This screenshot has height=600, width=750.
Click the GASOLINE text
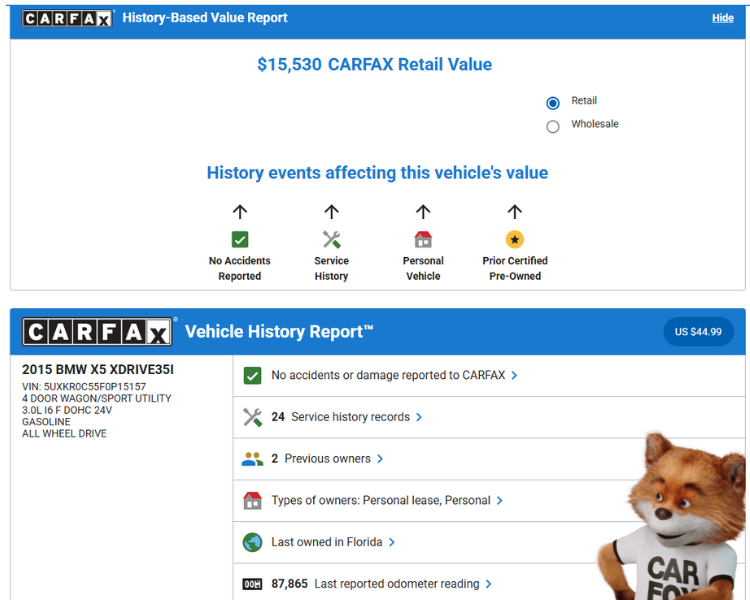(46, 422)
